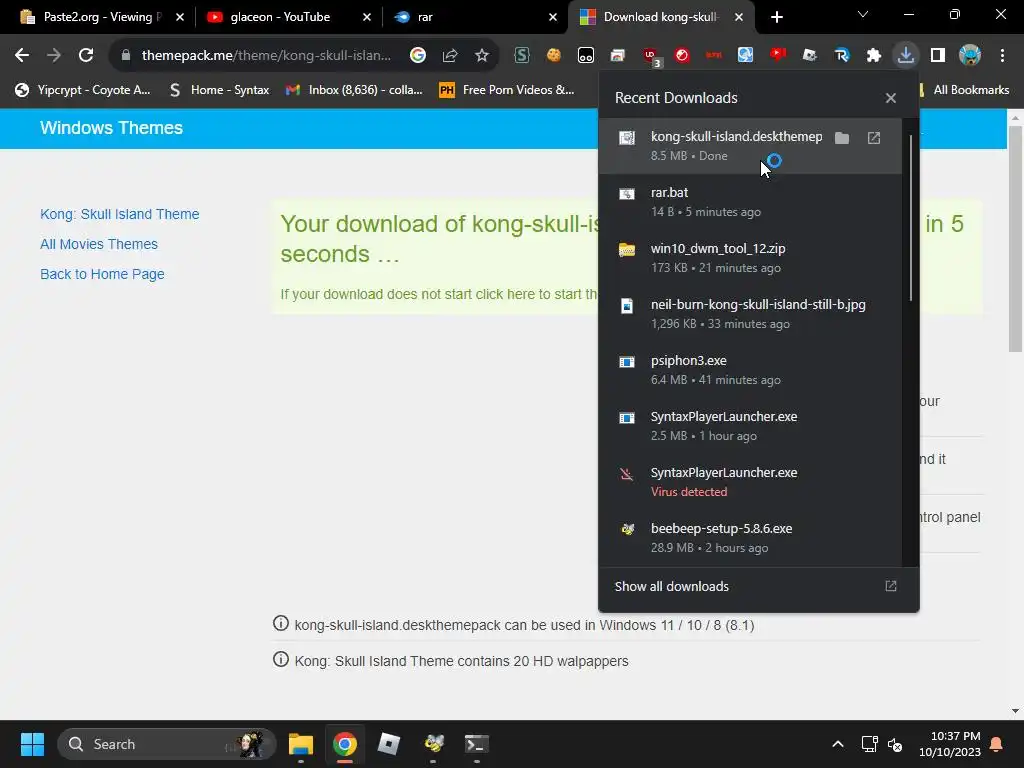This screenshot has height=768, width=1024.
Task: Close the Recent Downloads popup
Action: click(891, 98)
